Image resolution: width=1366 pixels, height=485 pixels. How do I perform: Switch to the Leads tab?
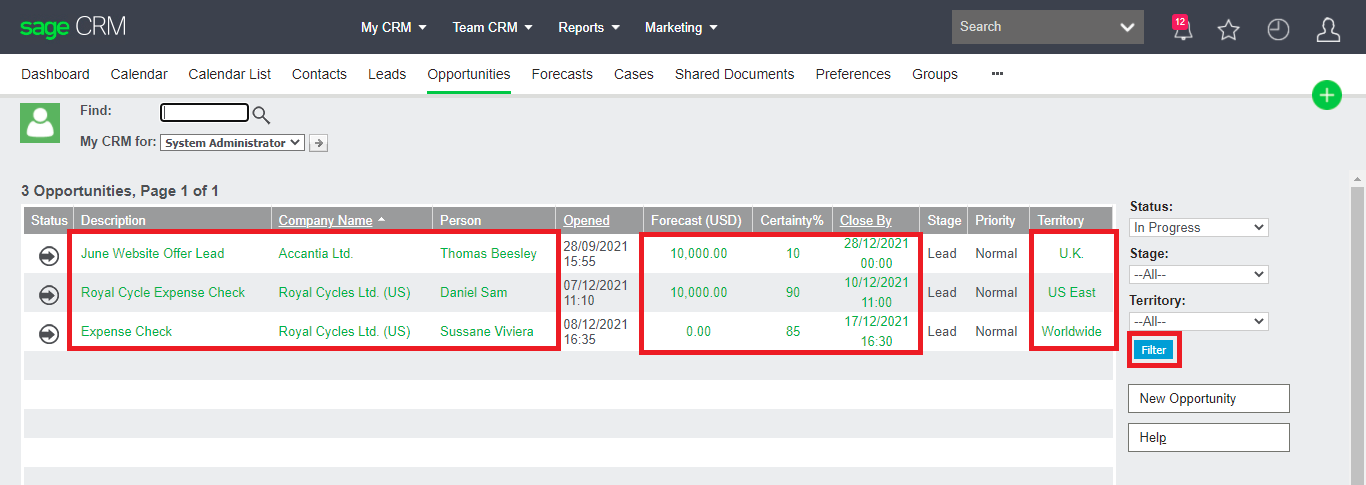pos(387,74)
